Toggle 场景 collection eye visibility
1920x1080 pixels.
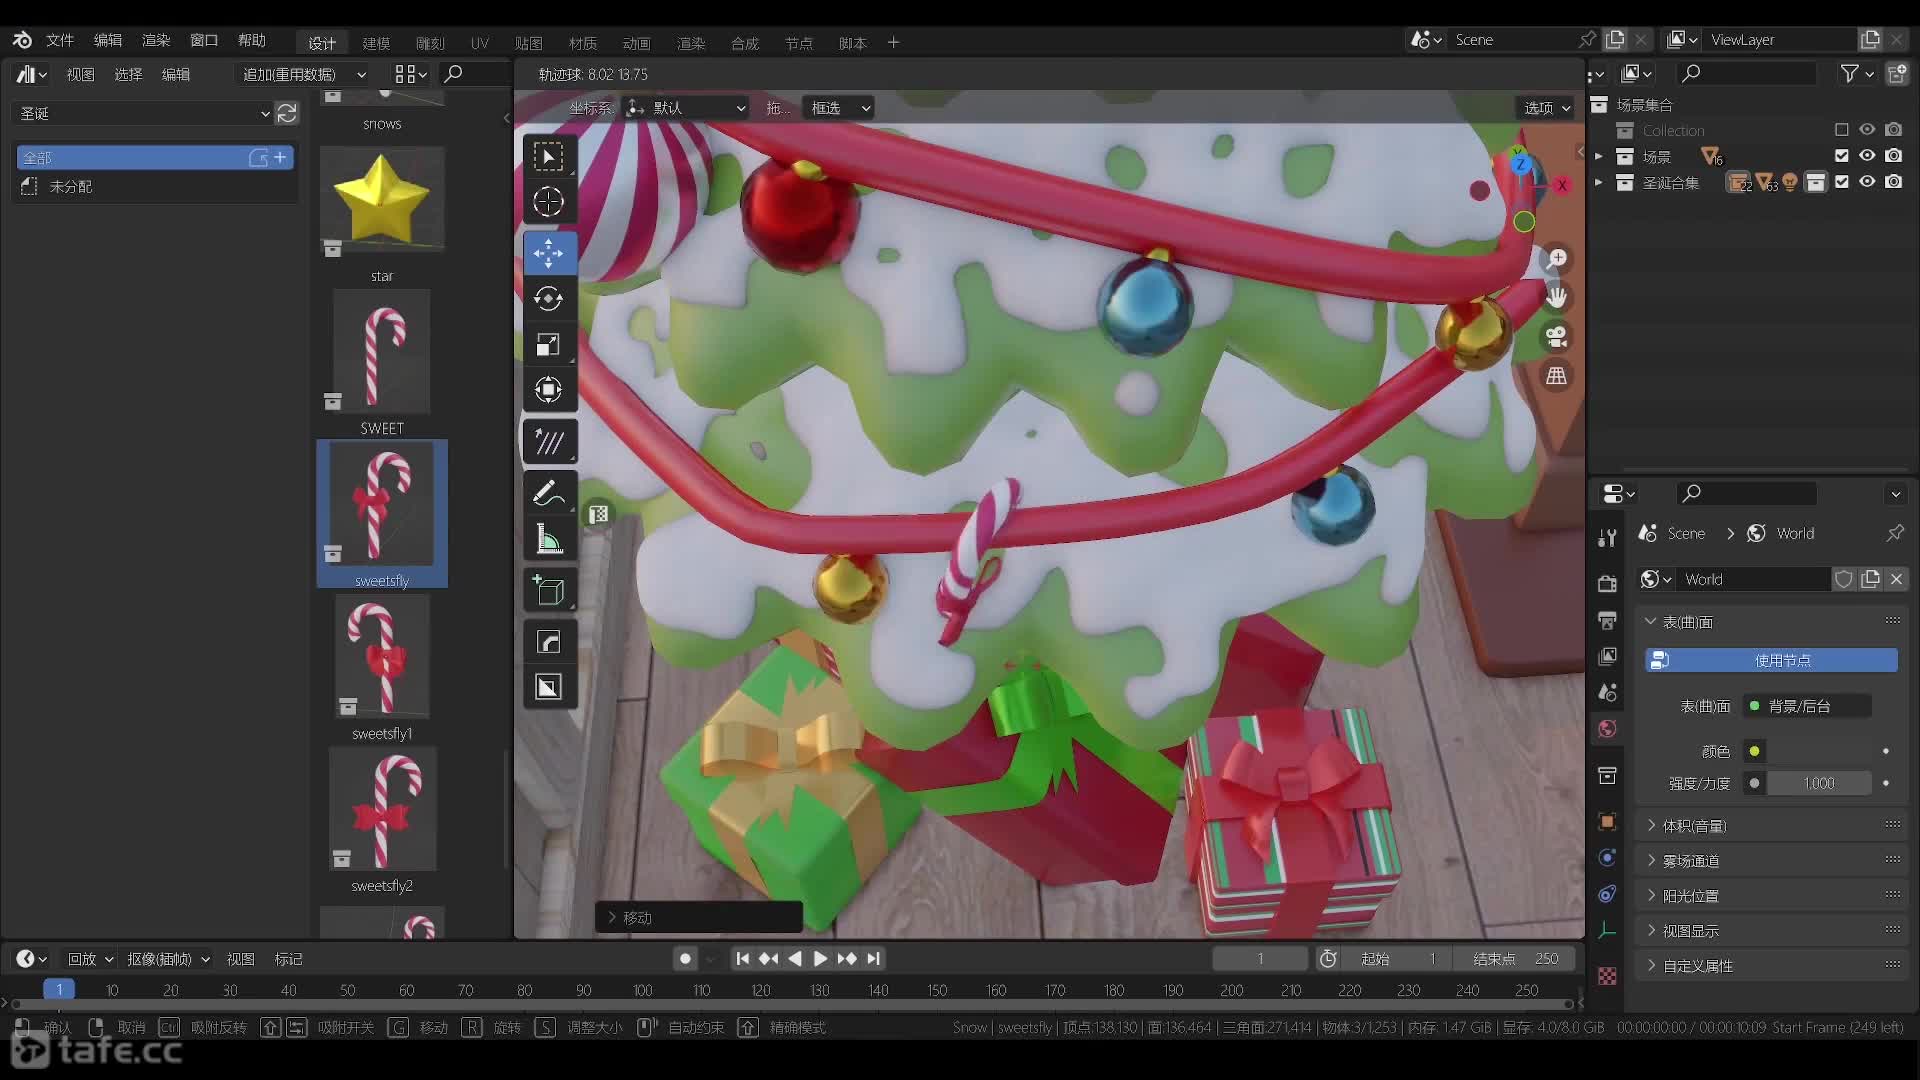(1867, 156)
